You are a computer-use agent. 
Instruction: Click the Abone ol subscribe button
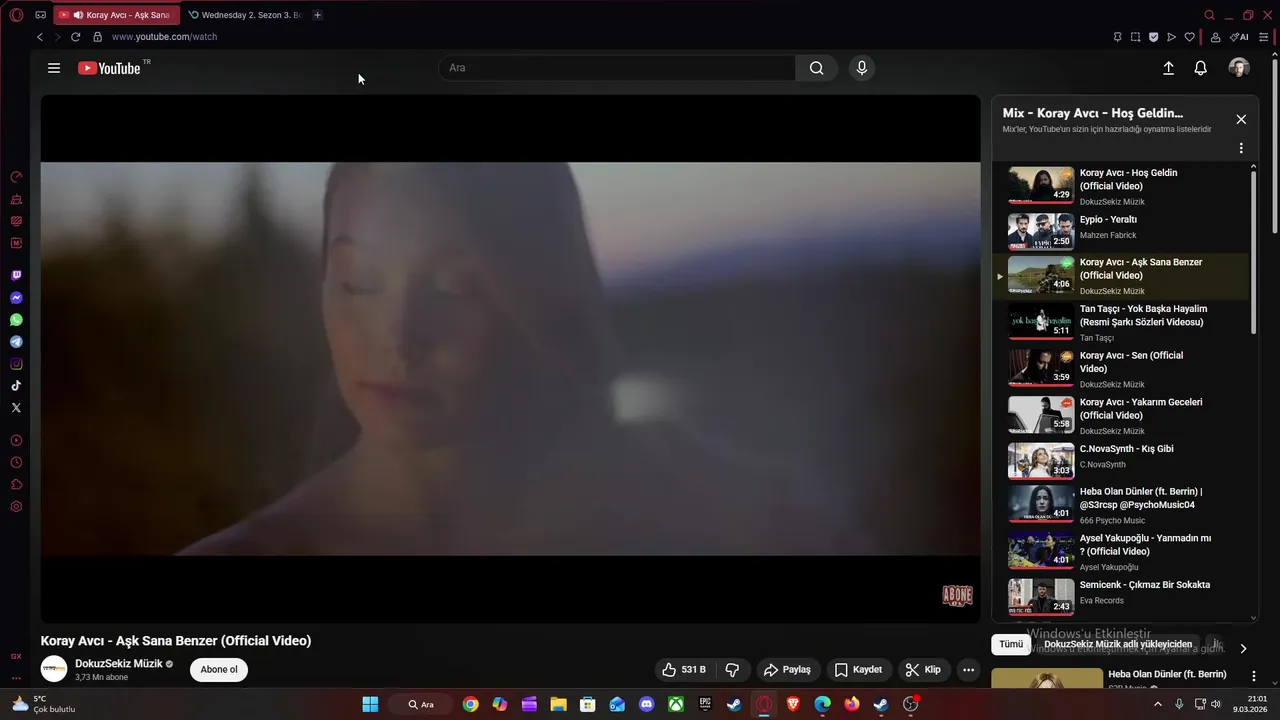tap(219, 670)
